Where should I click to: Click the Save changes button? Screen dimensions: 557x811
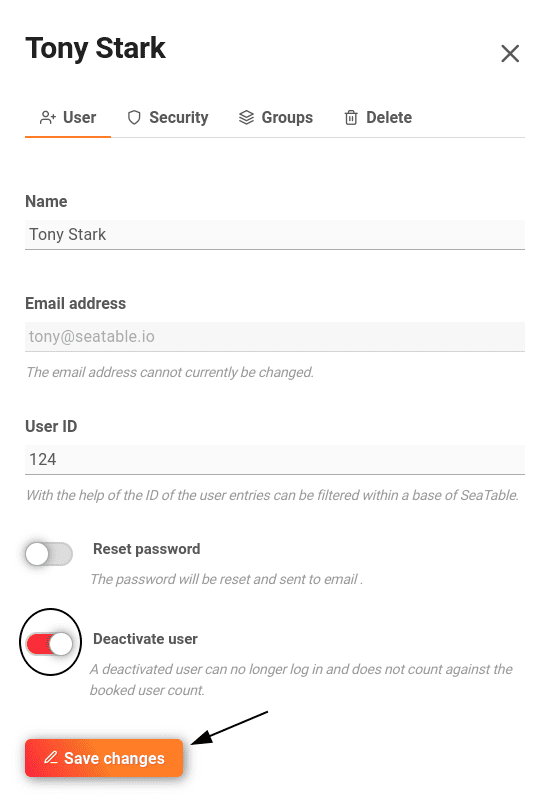click(x=104, y=758)
